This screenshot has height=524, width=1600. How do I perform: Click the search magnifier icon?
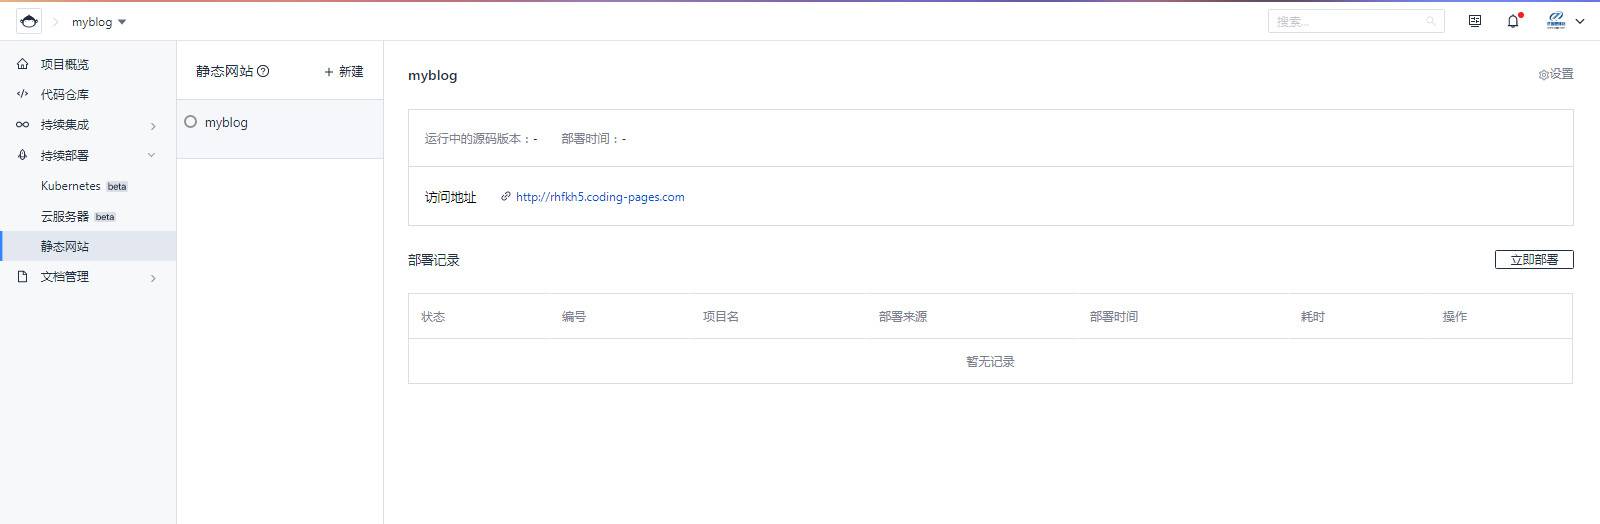point(1431,21)
